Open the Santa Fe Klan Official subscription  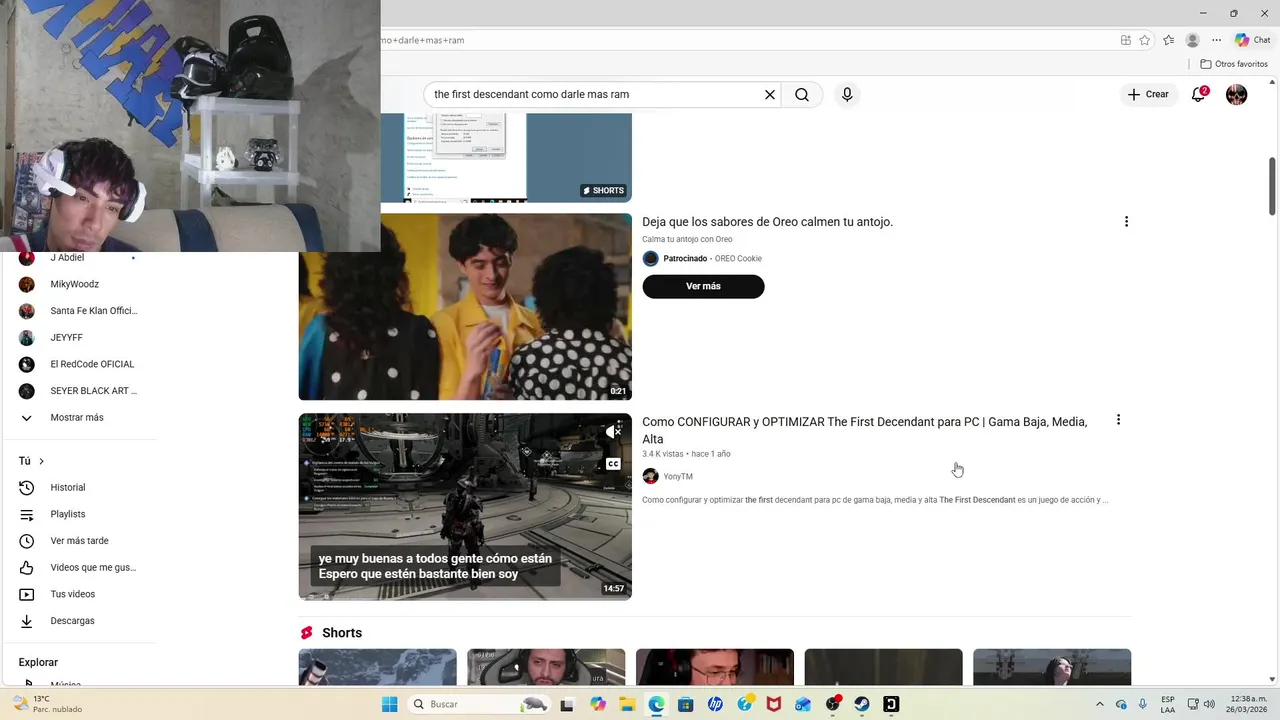tap(78, 311)
